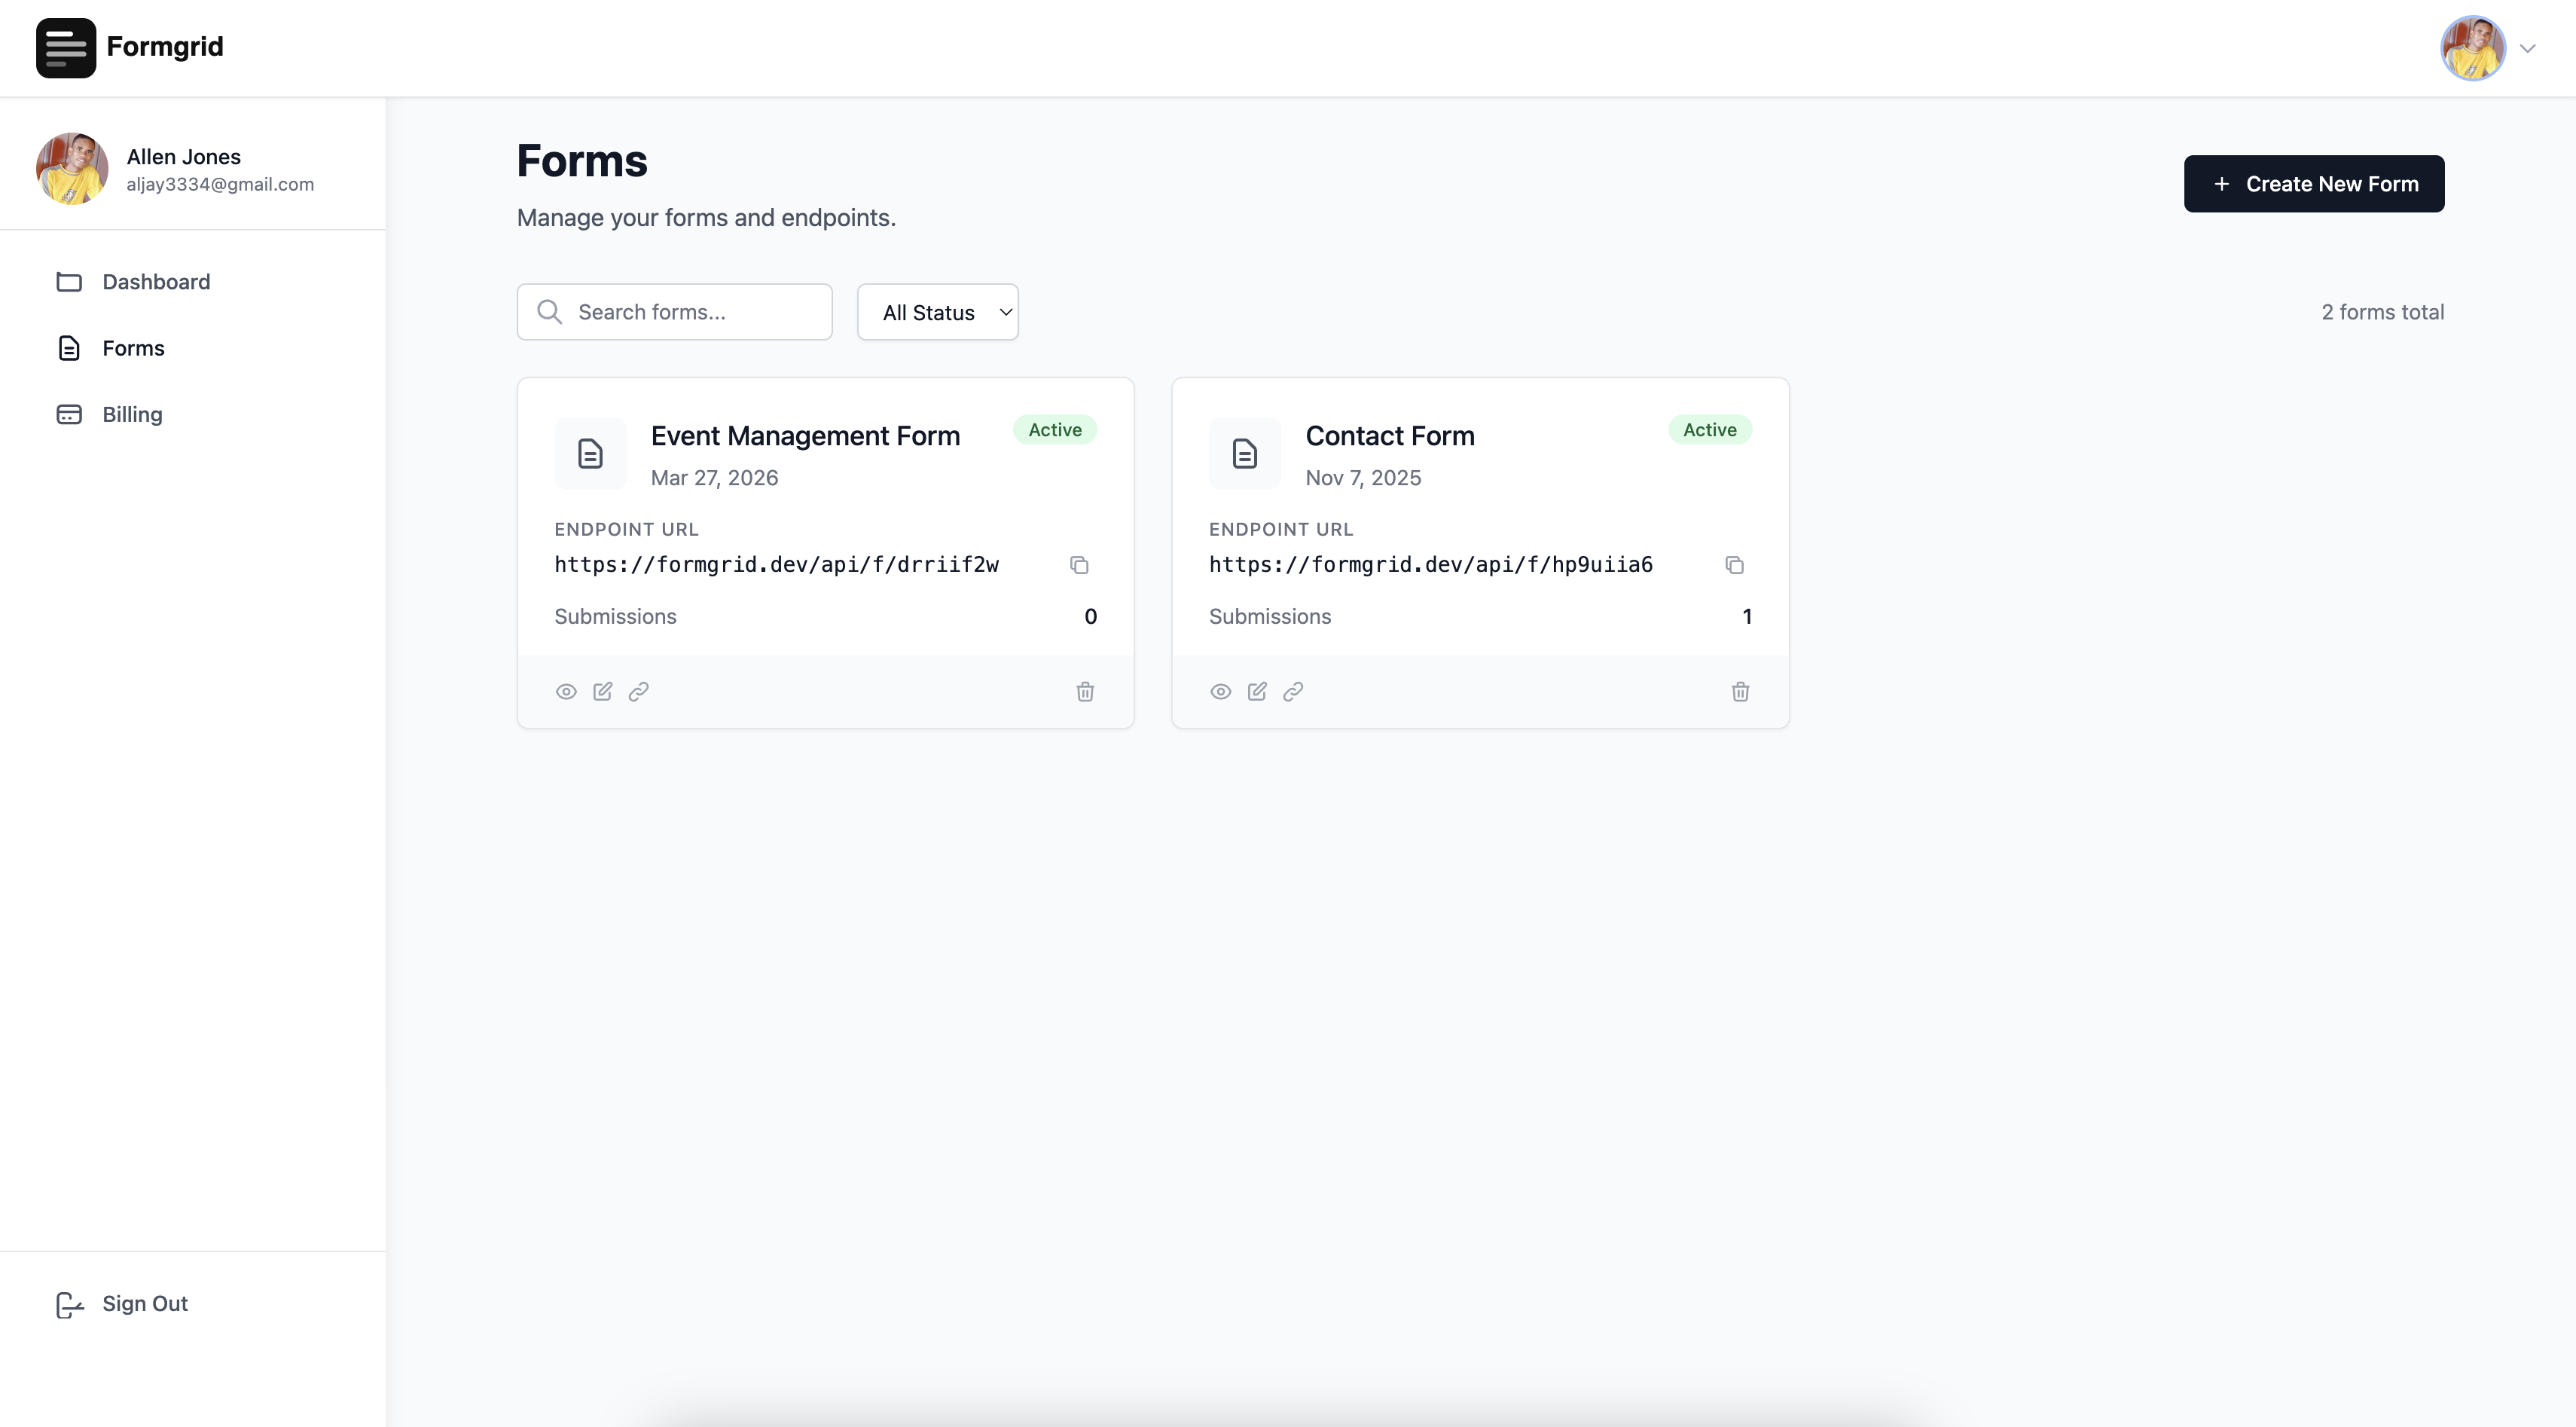
Task: Open Billing in sidebar
Action: 132,414
